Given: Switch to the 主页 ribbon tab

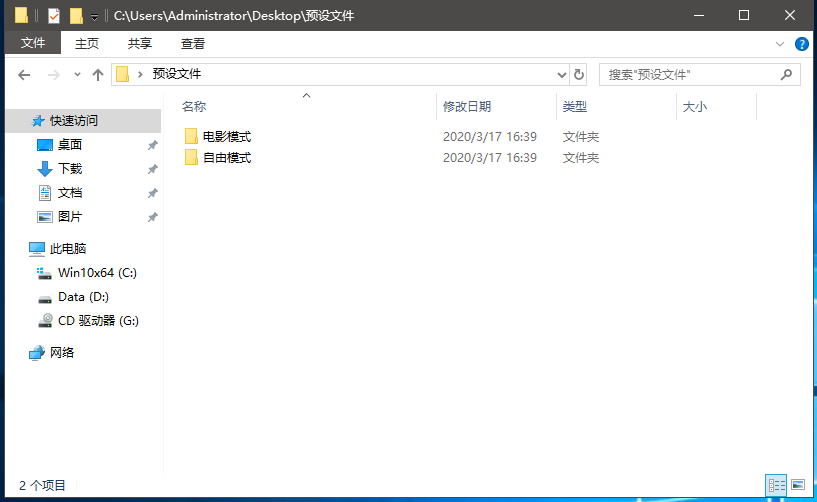Looking at the screenshot, I should [87, 44].
